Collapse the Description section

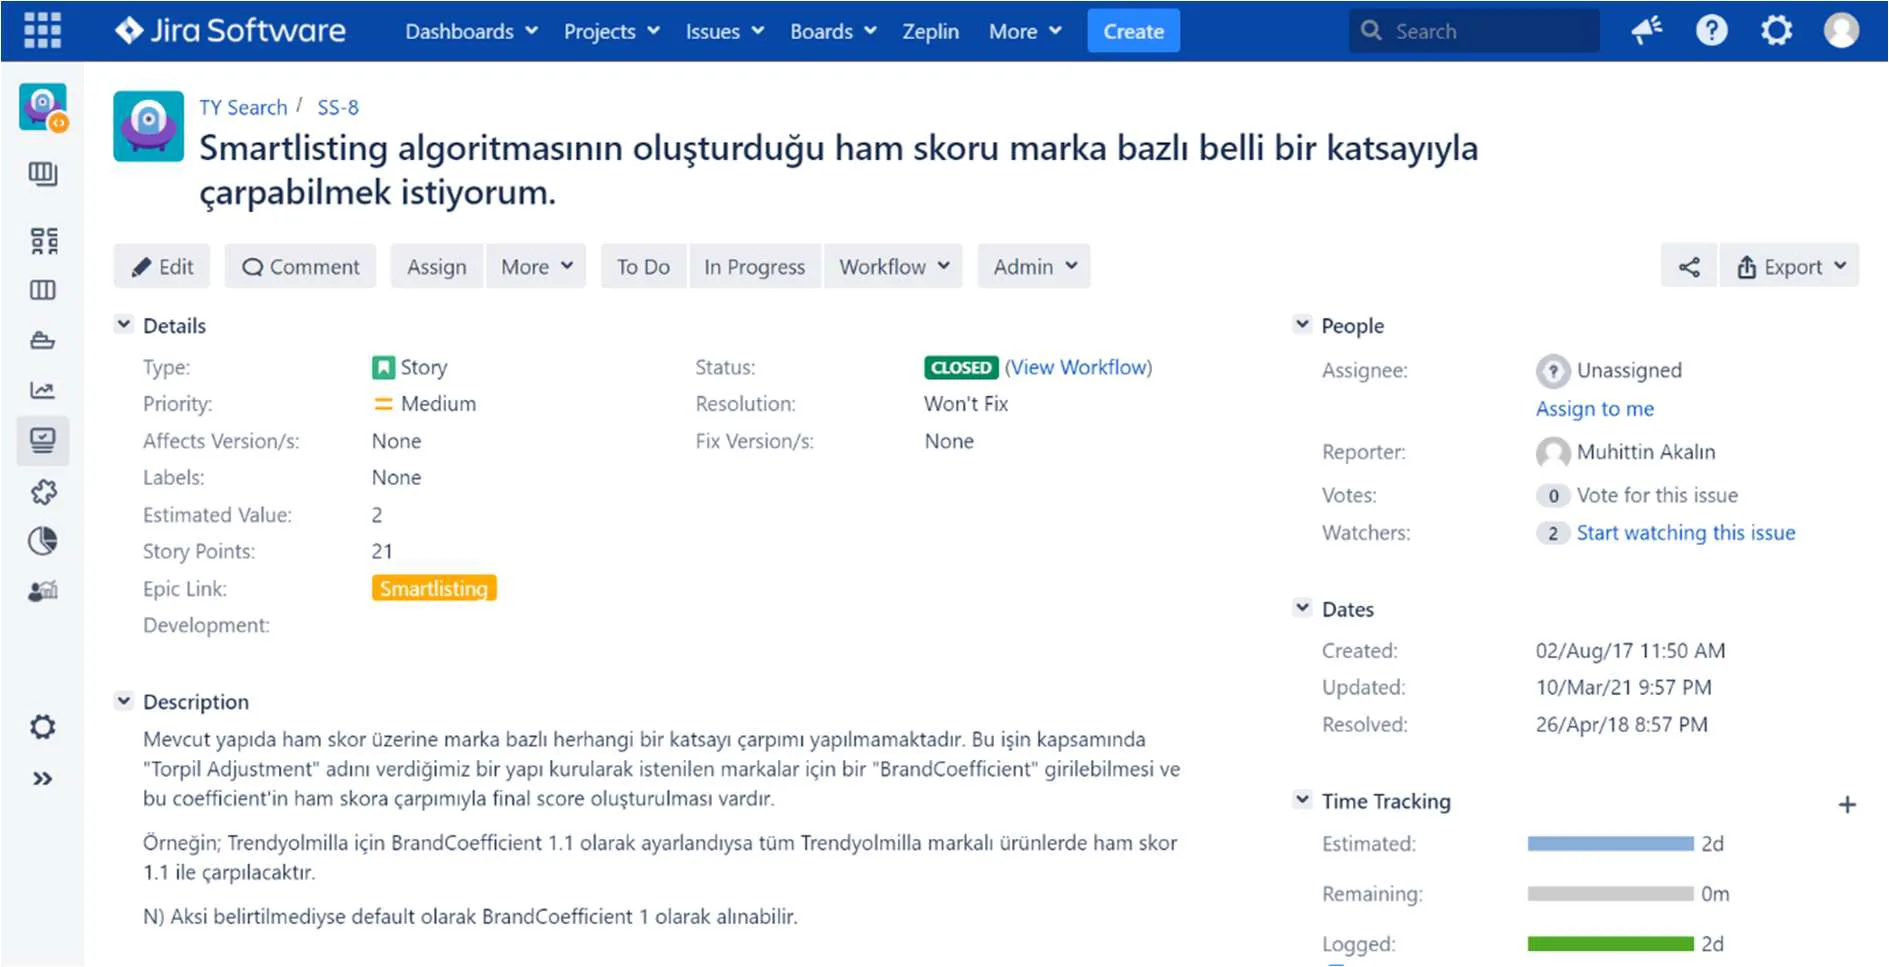(x=124, y=701)
